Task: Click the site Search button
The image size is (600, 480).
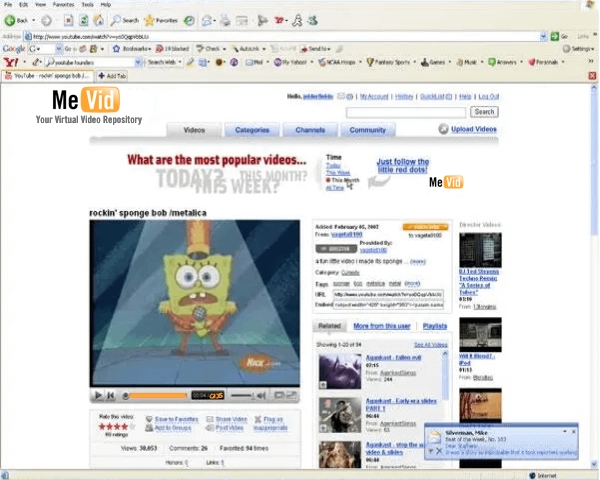Action: click(484, 112)
